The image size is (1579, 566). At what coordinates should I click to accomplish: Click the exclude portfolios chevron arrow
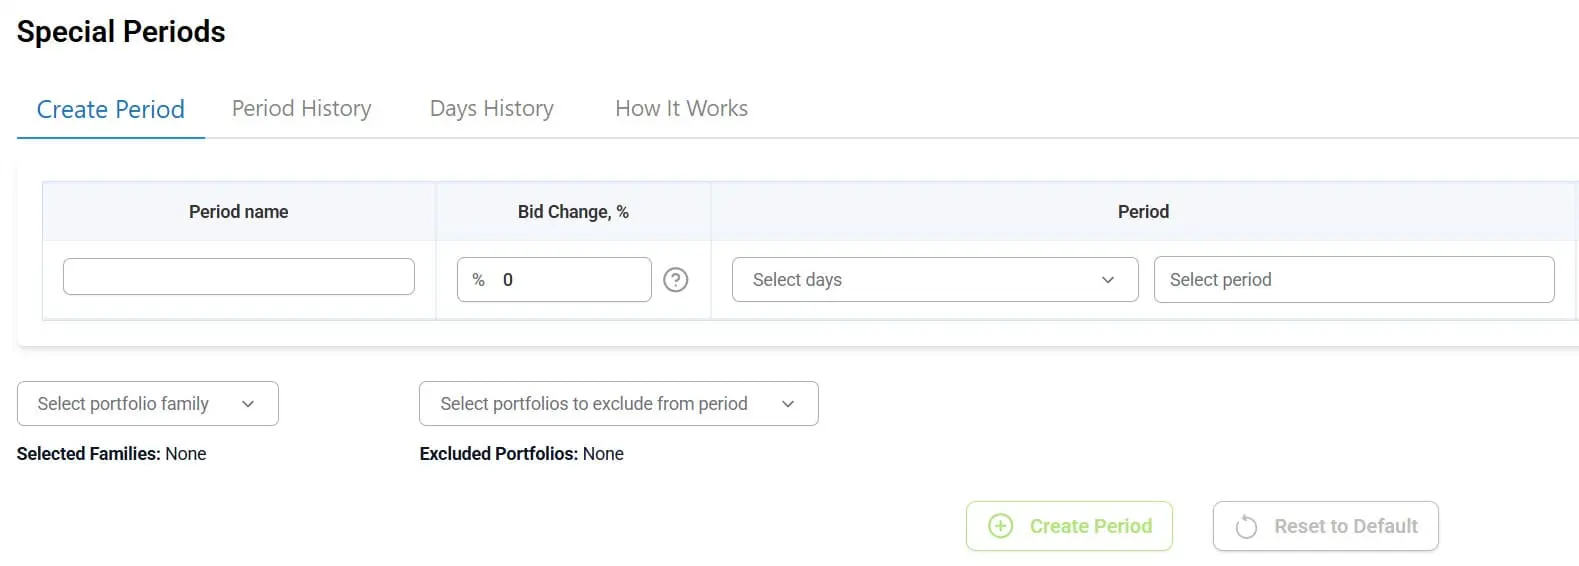[x=788, y=404]
